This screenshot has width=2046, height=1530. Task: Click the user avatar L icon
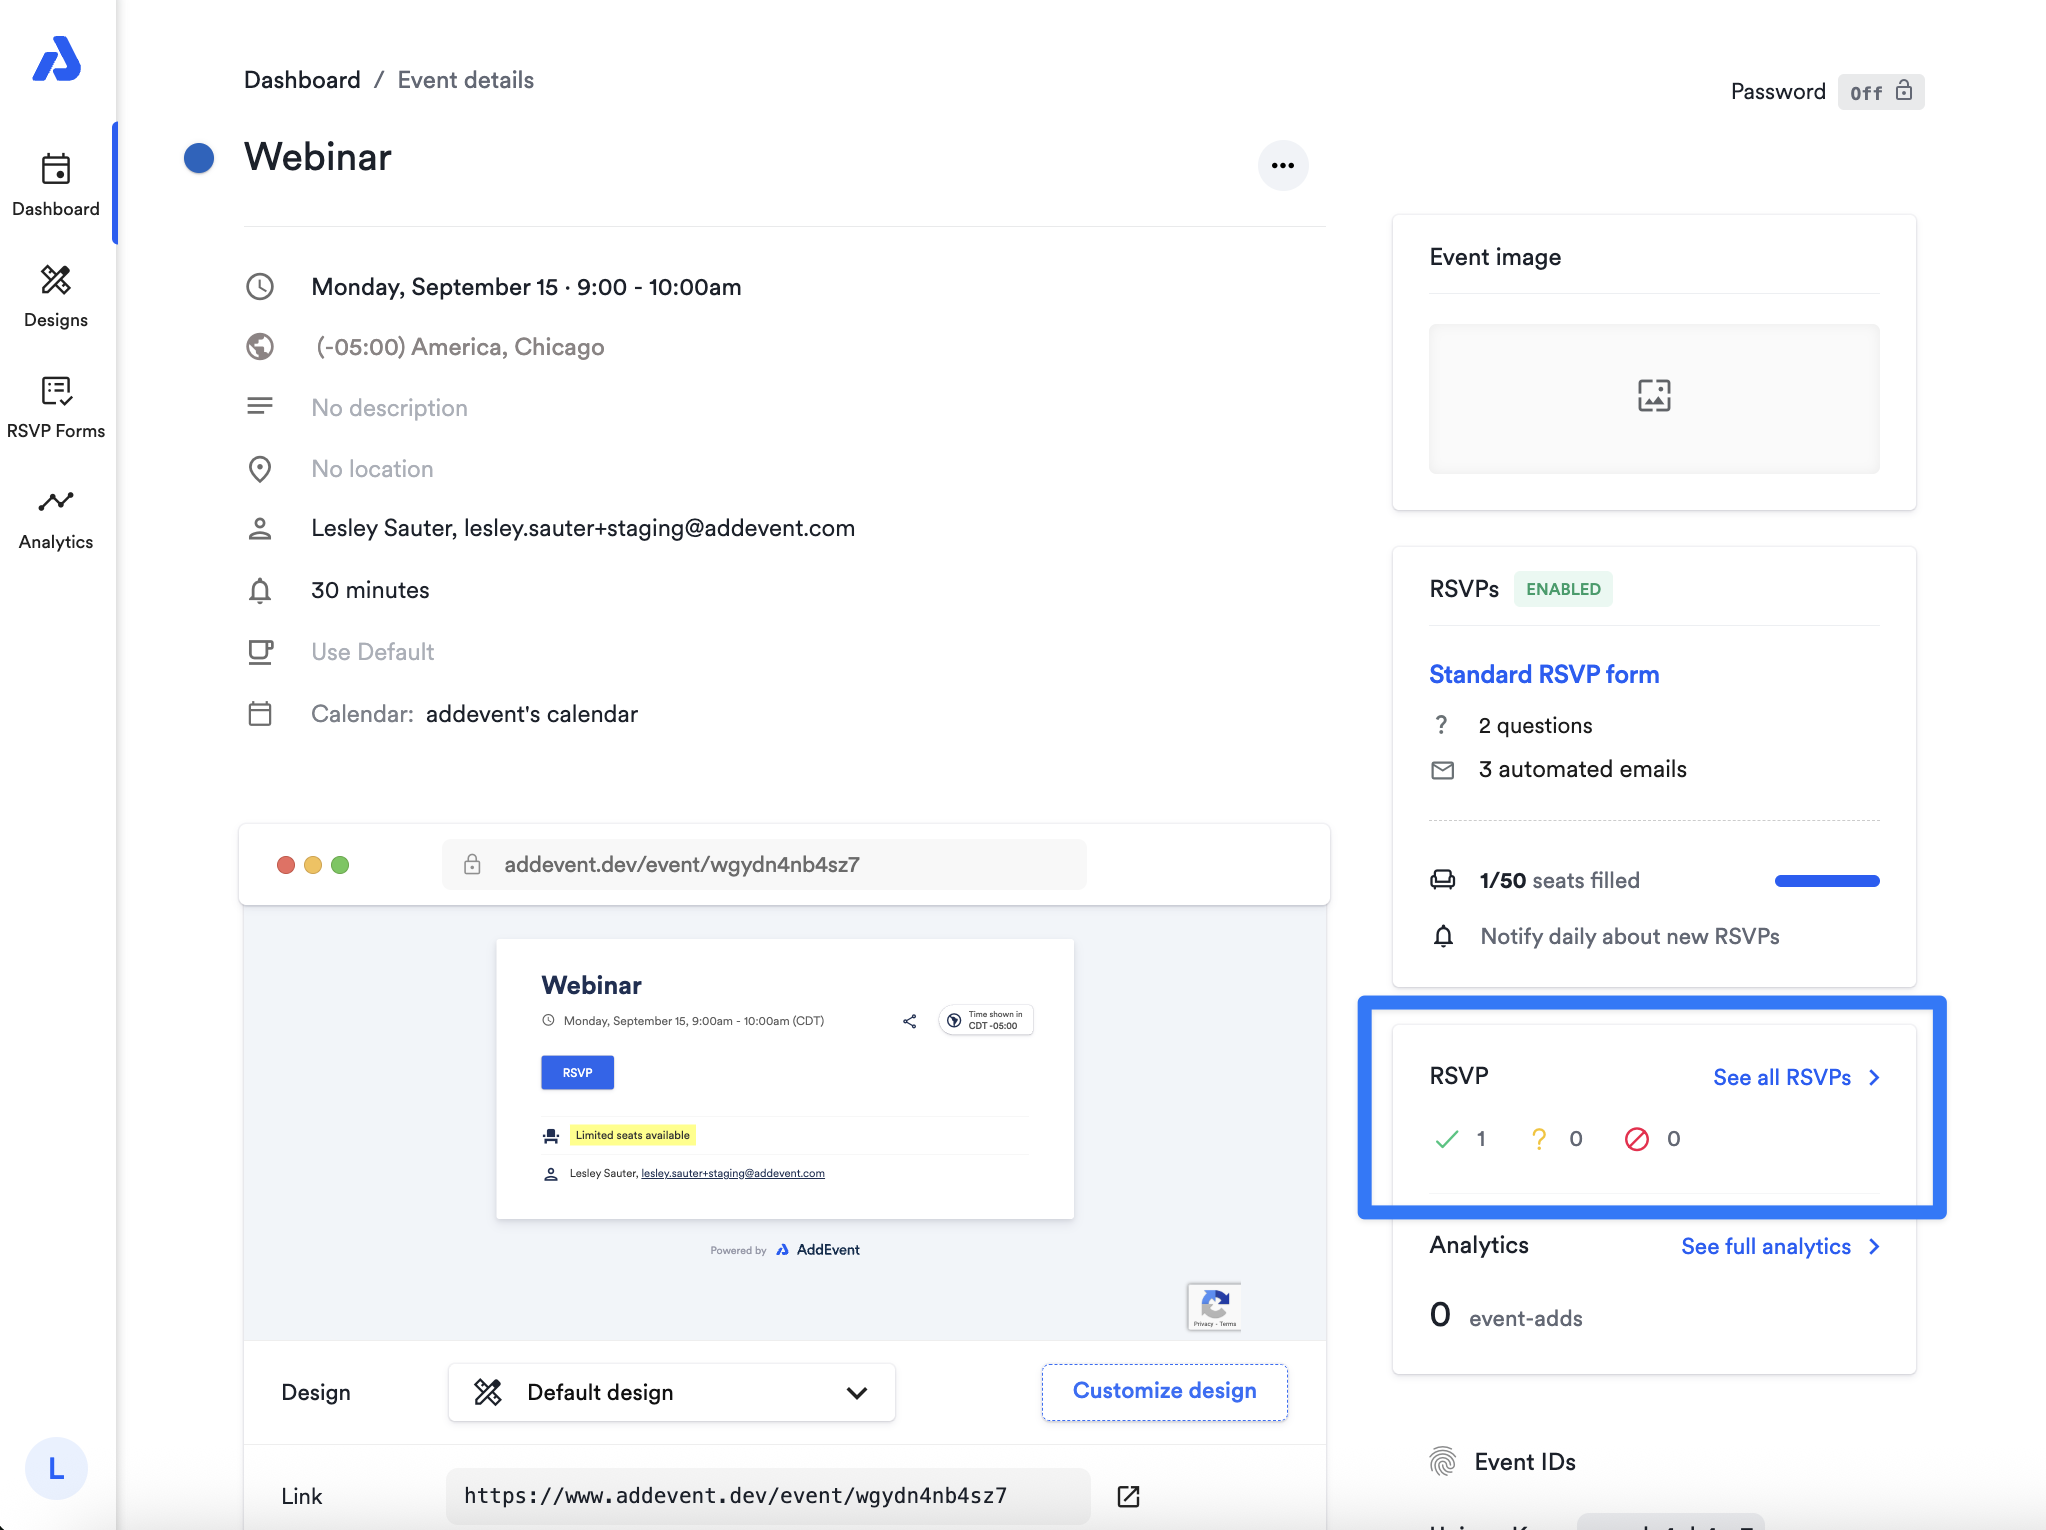56,1468
